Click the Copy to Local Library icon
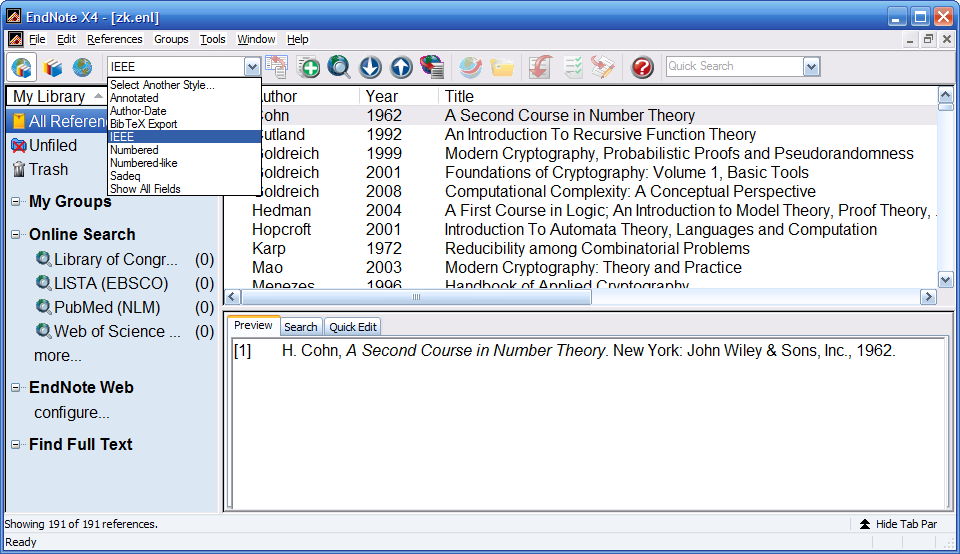 pyautogui.click(x=277, y=67)
